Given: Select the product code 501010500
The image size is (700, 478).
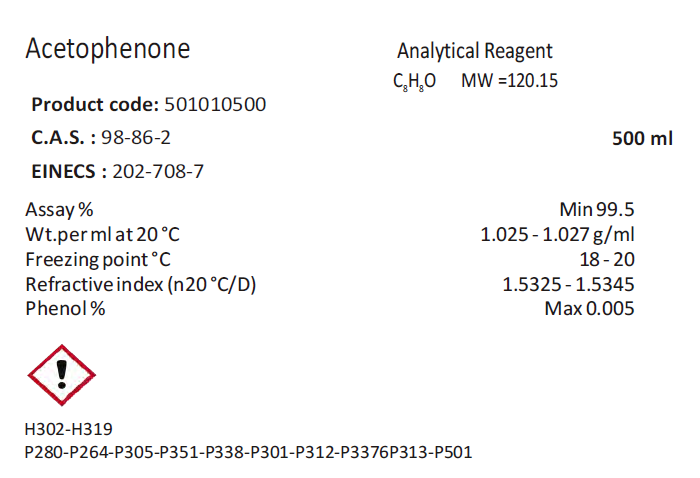Looking at the screenshot, I should (x=215, y=105).
